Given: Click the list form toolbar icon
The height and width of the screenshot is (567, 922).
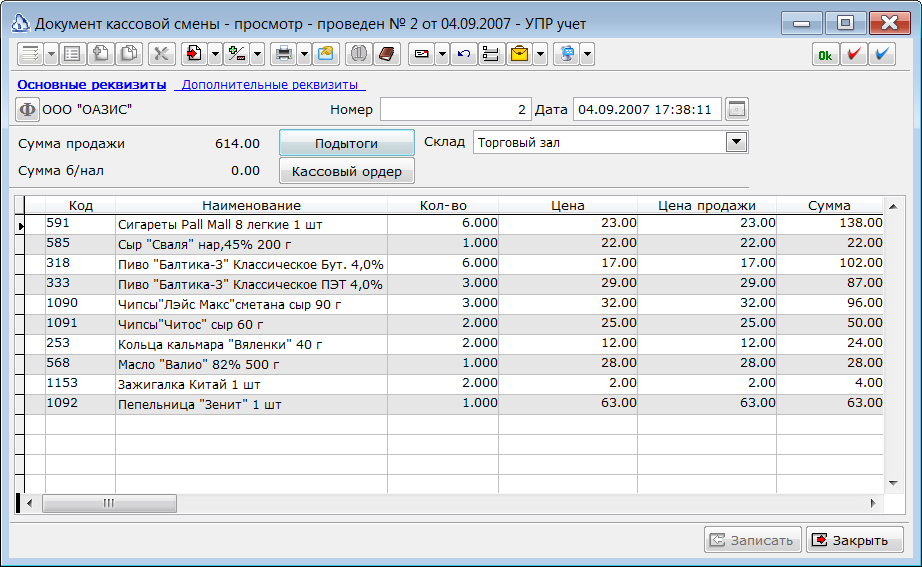Looking at the screenshot, I should point(72,54).
